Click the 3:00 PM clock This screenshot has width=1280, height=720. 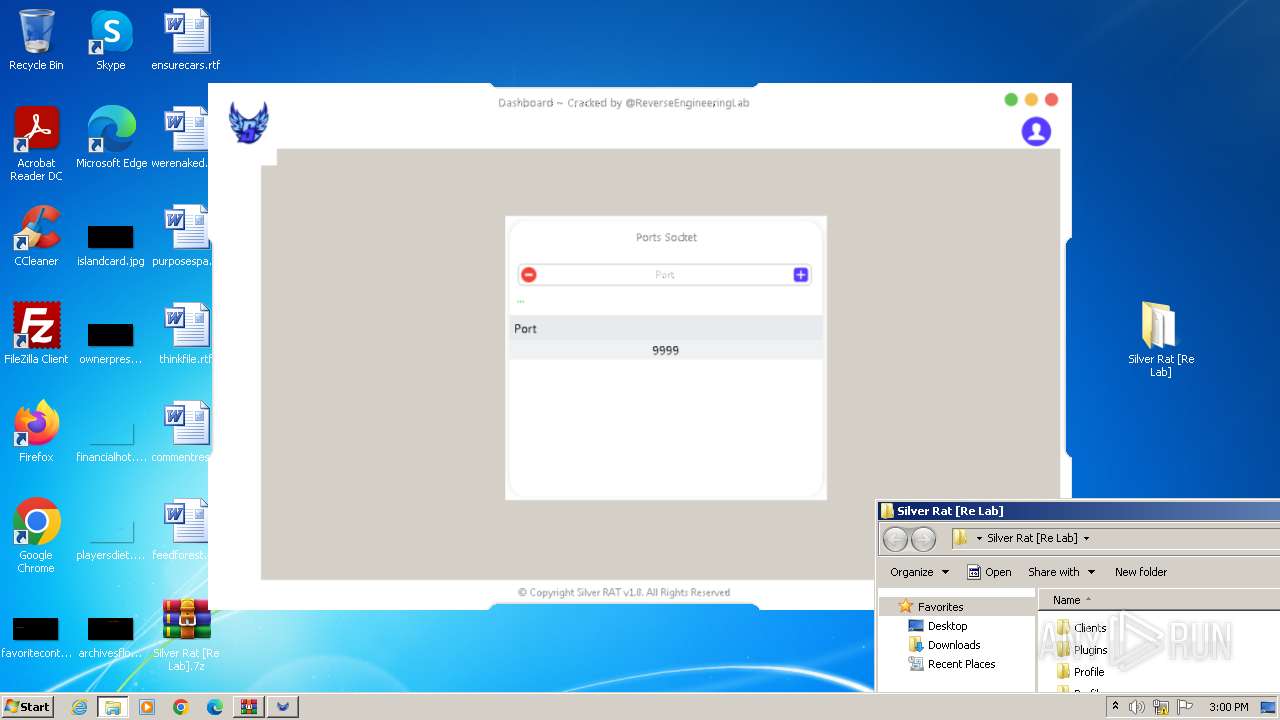(1228, 707)
